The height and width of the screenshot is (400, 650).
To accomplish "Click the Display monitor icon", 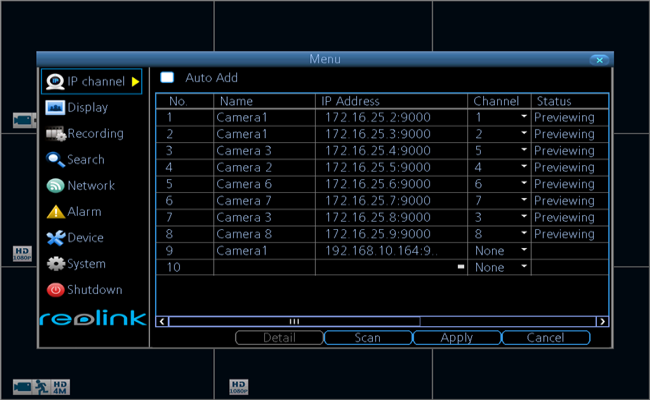I will [x=55, y=107].
